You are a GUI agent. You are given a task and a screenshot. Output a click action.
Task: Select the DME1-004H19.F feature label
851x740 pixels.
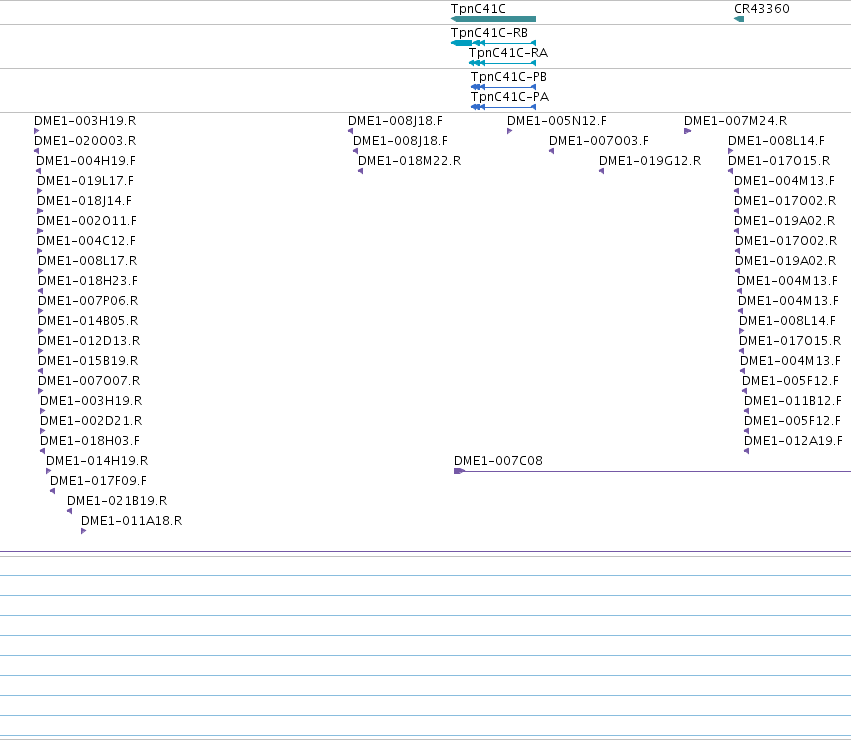tap(86, 161)
